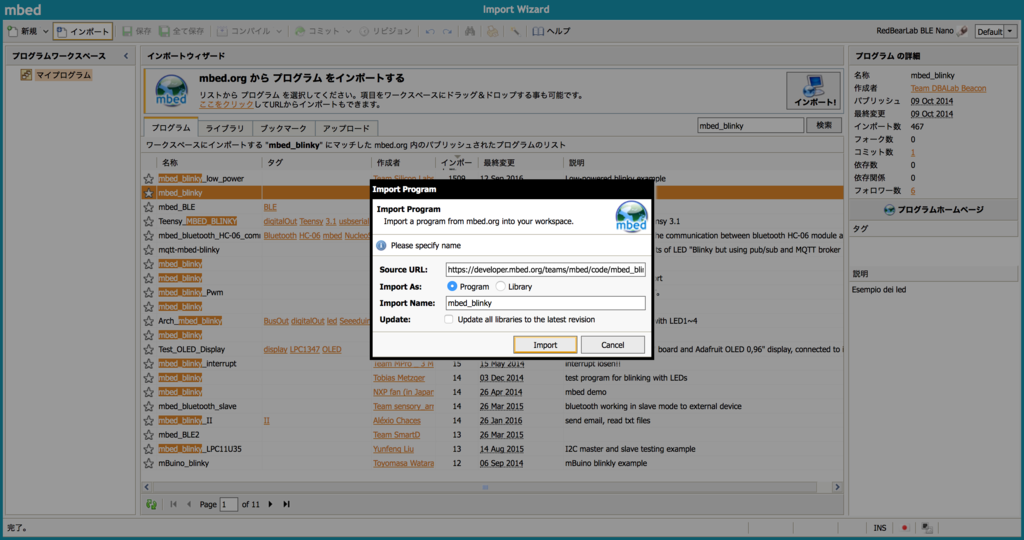
Task: Go to the next page arrow
Action: 270,504
